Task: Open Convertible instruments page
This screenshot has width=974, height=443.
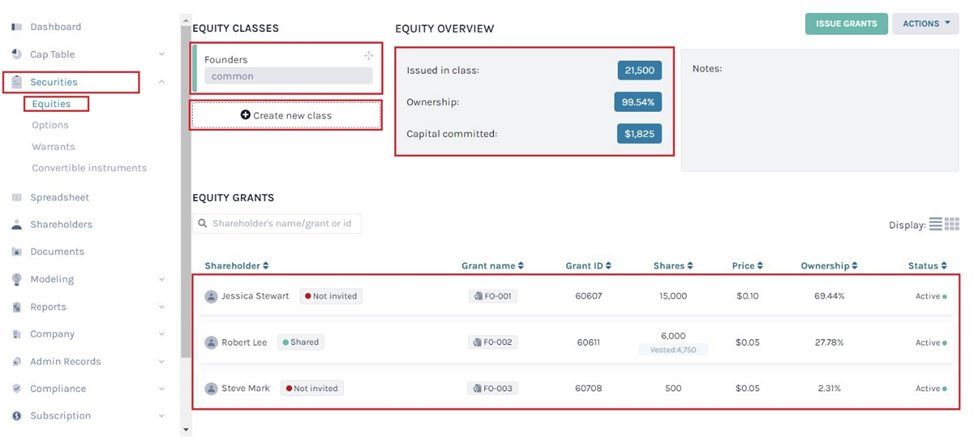Action: tap(89, 168)
